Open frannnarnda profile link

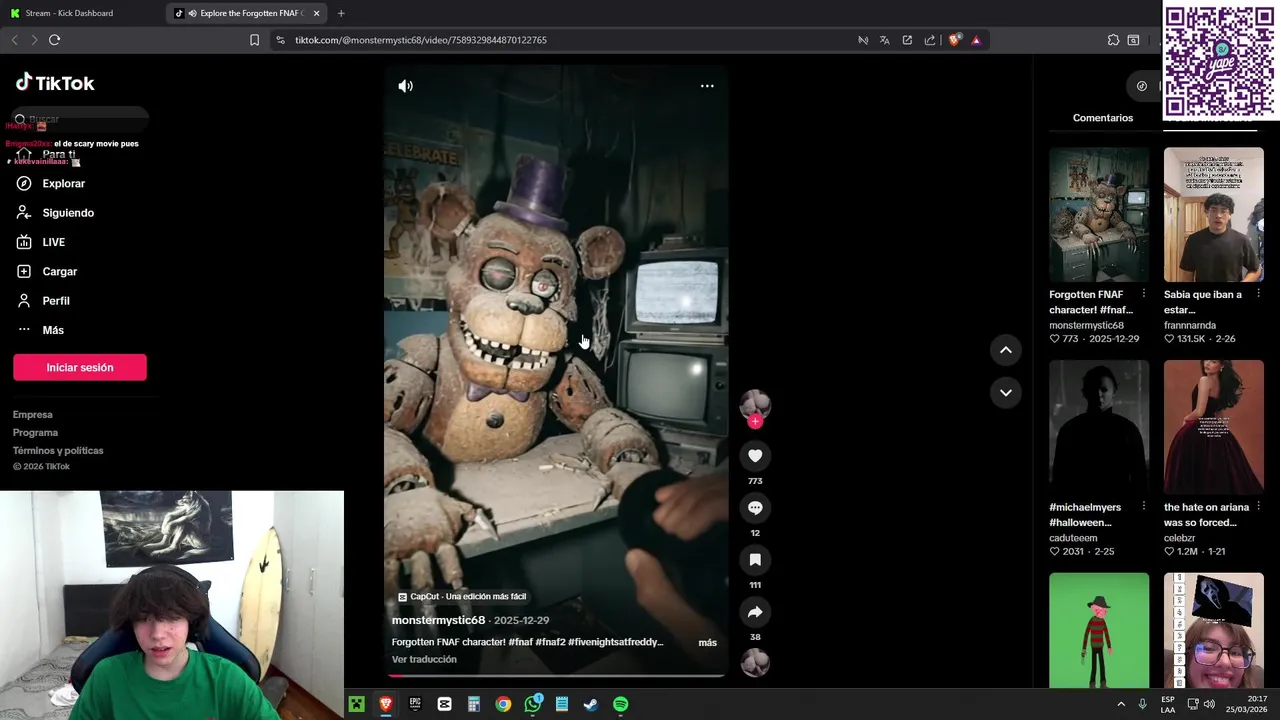coord(1190,325)
